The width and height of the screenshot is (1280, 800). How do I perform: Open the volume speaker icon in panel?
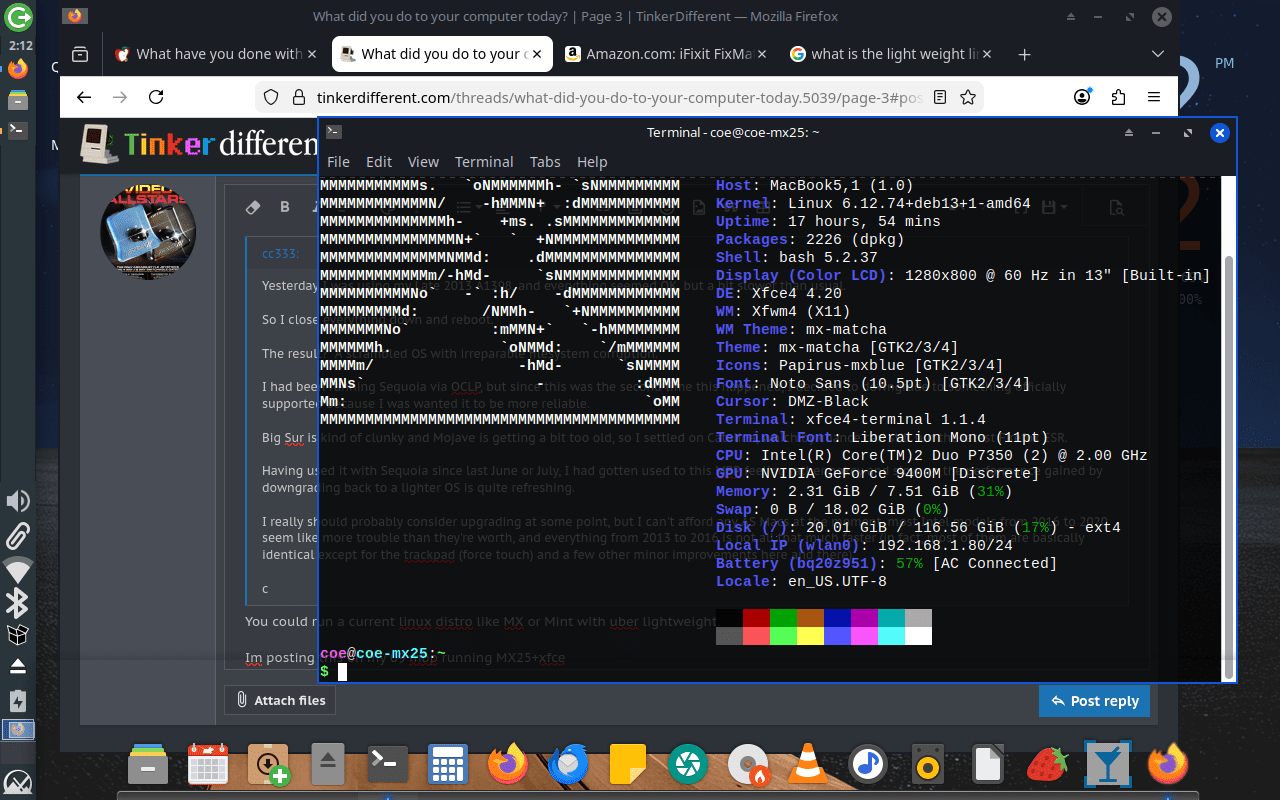click(x=17, y=502)
